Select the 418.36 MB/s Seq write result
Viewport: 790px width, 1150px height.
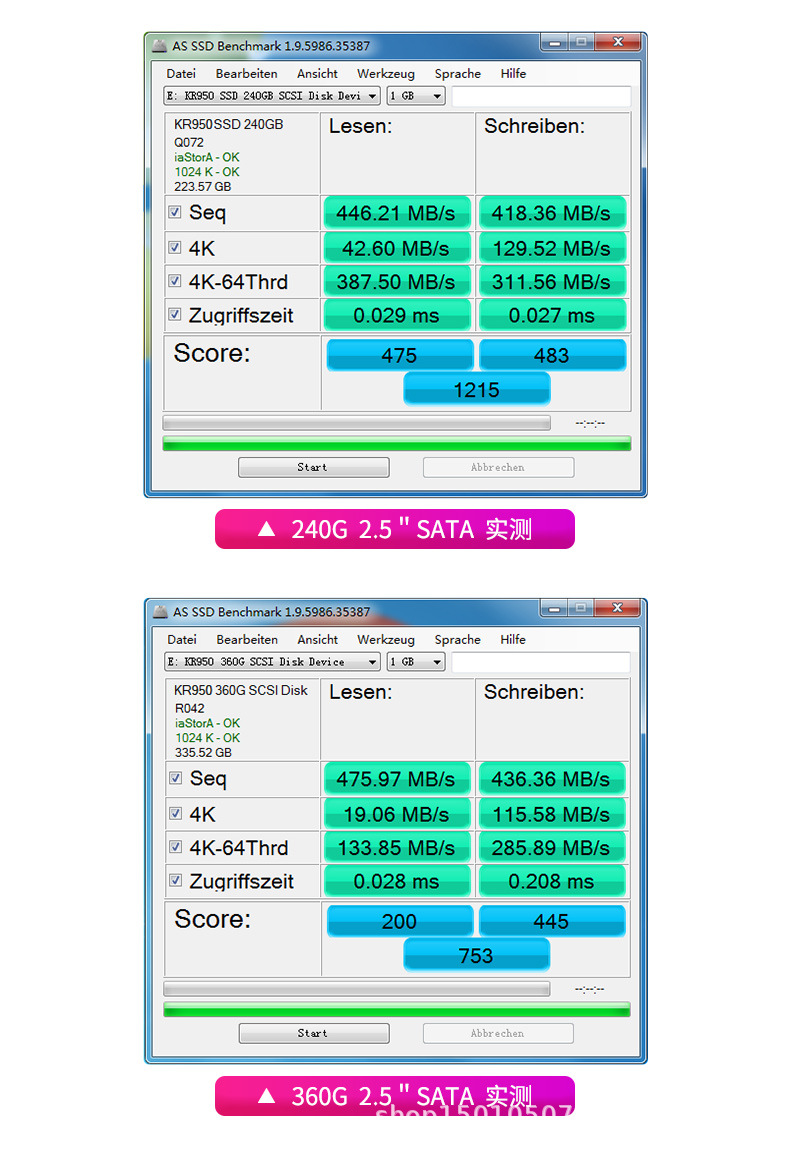[552, 213]
